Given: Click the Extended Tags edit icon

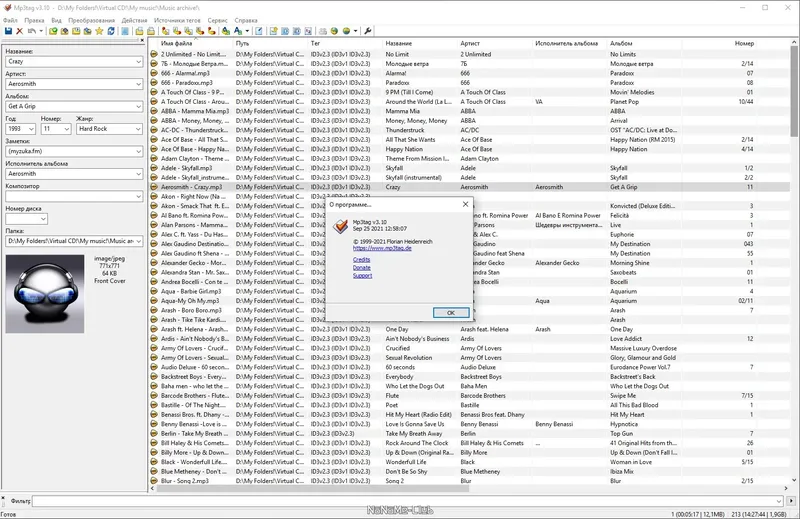Looking at the screenshot, I should 259,31.
